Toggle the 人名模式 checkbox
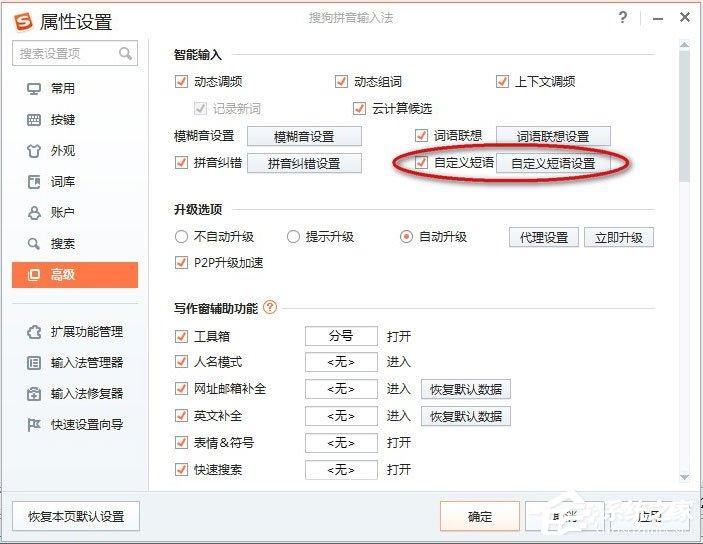Viewport: 703px width, 544px height. [x=181, y=361]
